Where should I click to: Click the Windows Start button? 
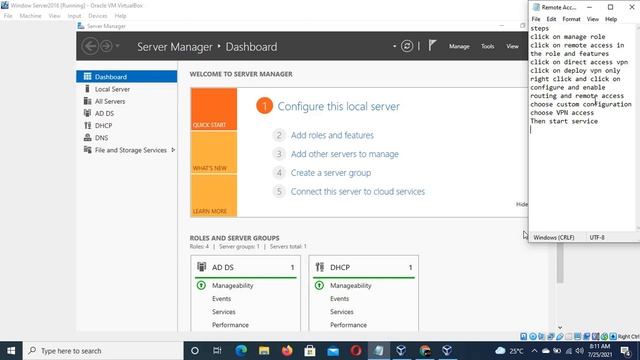pos(11,351)
